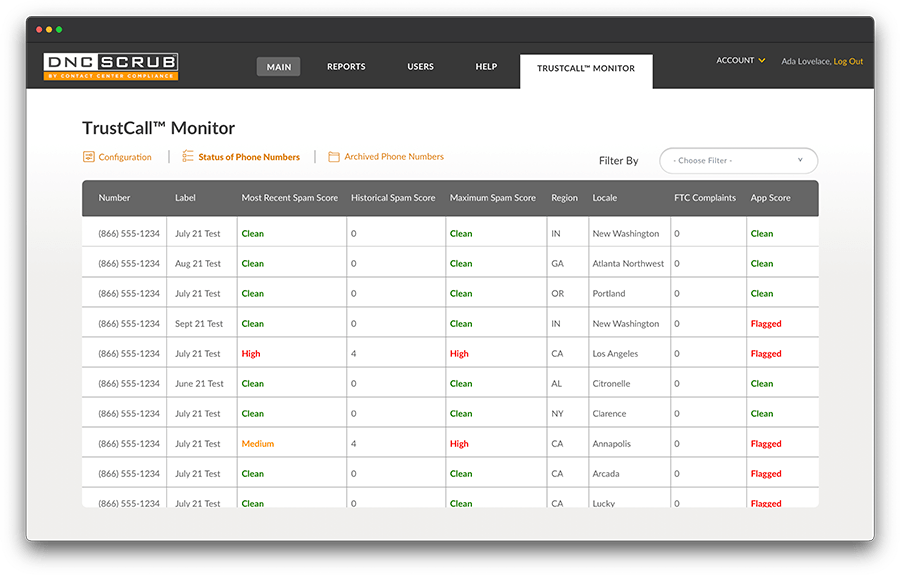Click High in Most Recent Spam Score column
The image size is (900, 575).
pos(251,353)
